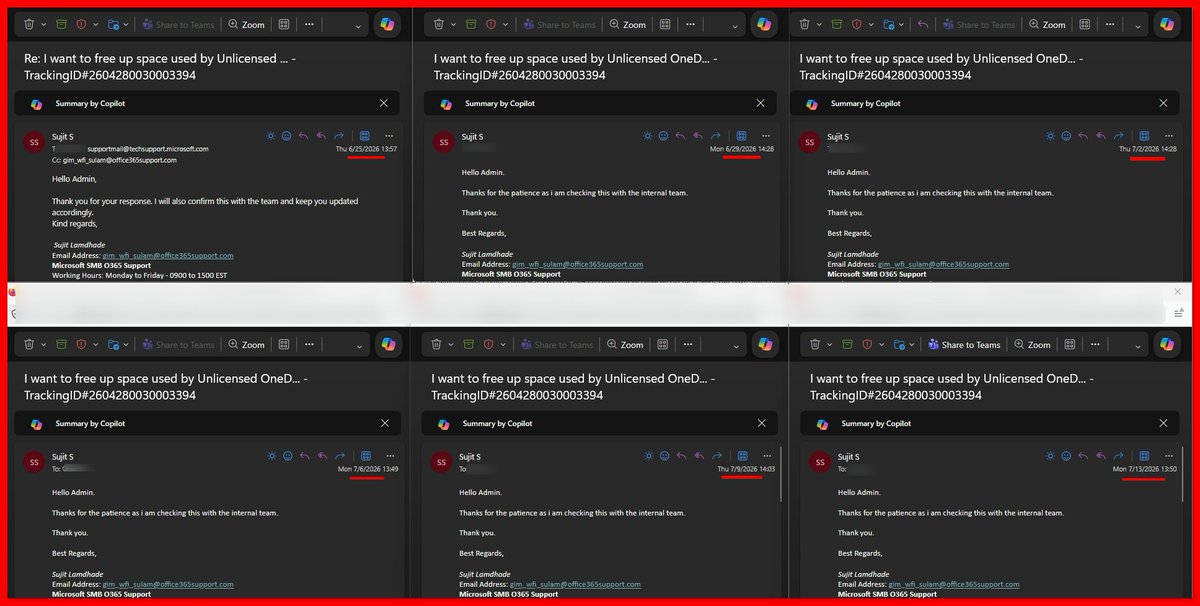Open email address link in 7/9/2026 message
Viewport: 1200px width, 606px height.
click(x=575, y=584)
